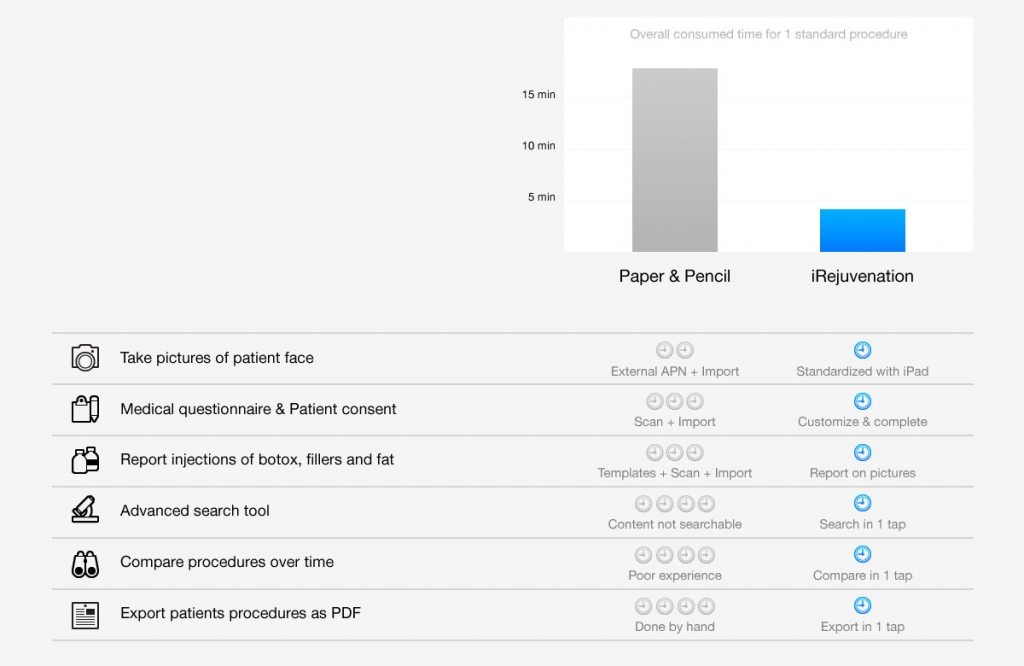The width and height of the screenshot is (1024, 666).
Task: Click the camera icon for patient pictures
Action: pos(85,358)
